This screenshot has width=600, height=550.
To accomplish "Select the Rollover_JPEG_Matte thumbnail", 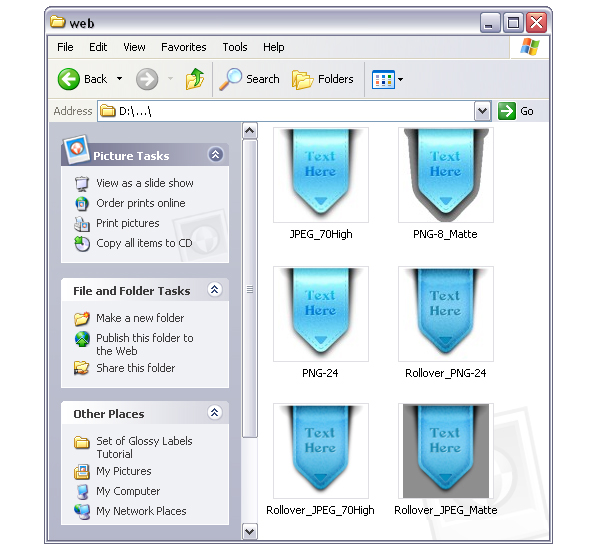I will (446, 451).
